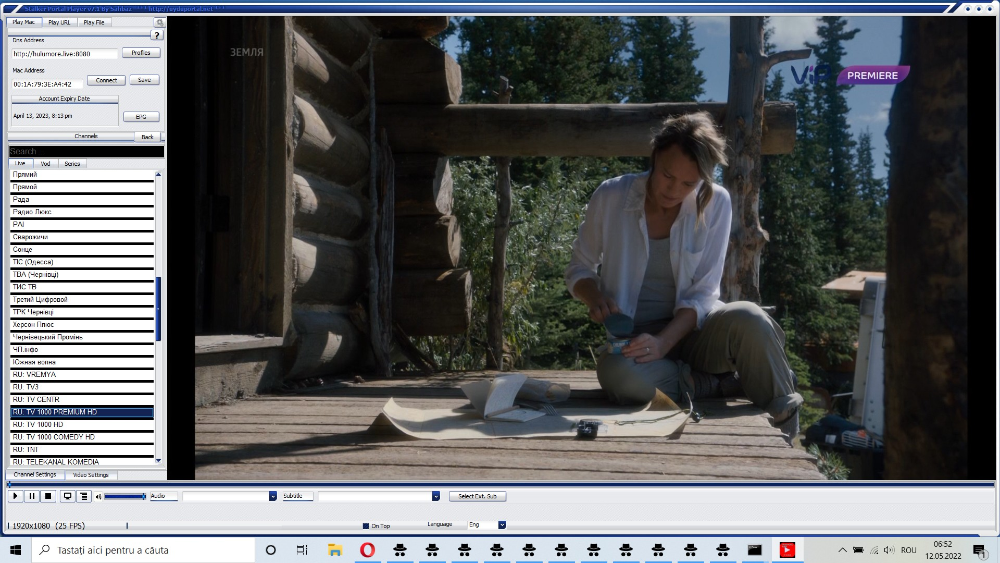Open the Profiles button
The height and width of the screenshot is (563, 1000).
point(141,53)
